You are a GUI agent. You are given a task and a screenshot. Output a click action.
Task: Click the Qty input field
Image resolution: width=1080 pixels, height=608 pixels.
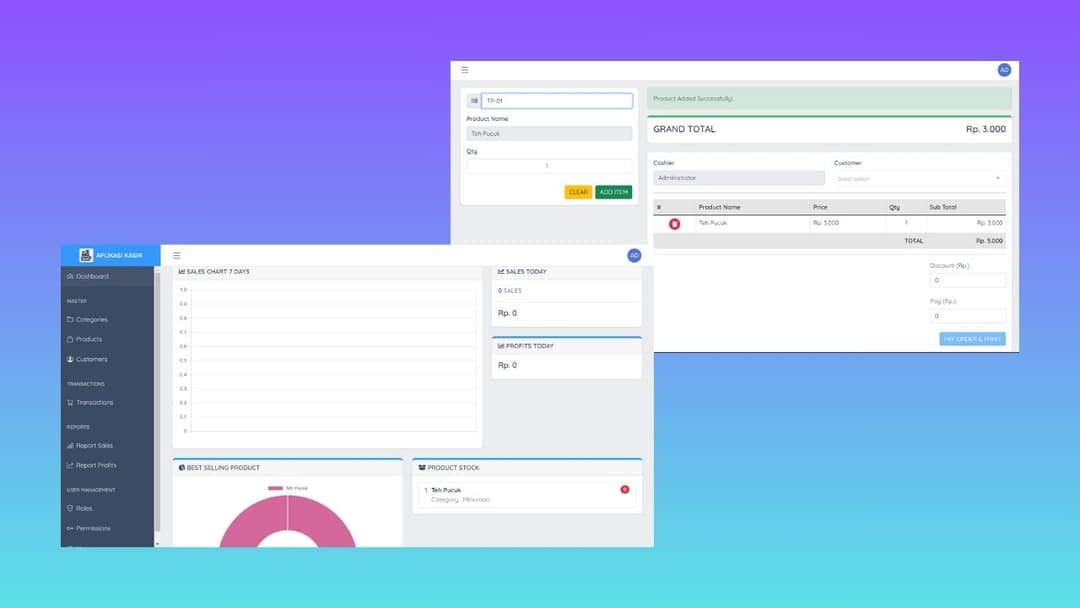[549, 166]
